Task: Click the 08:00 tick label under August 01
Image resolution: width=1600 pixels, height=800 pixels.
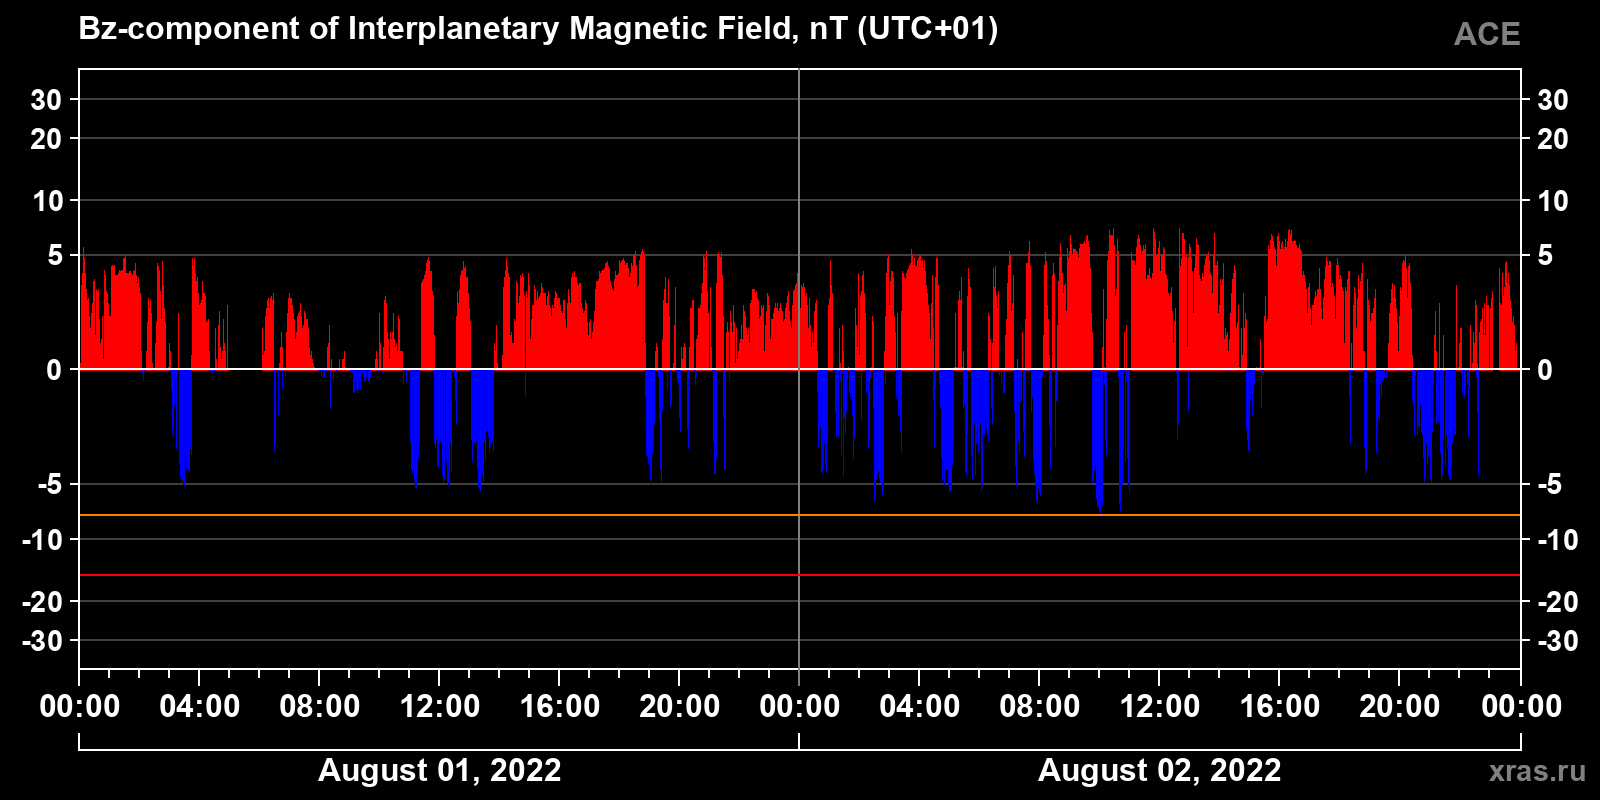Action: tap(320, 707)
